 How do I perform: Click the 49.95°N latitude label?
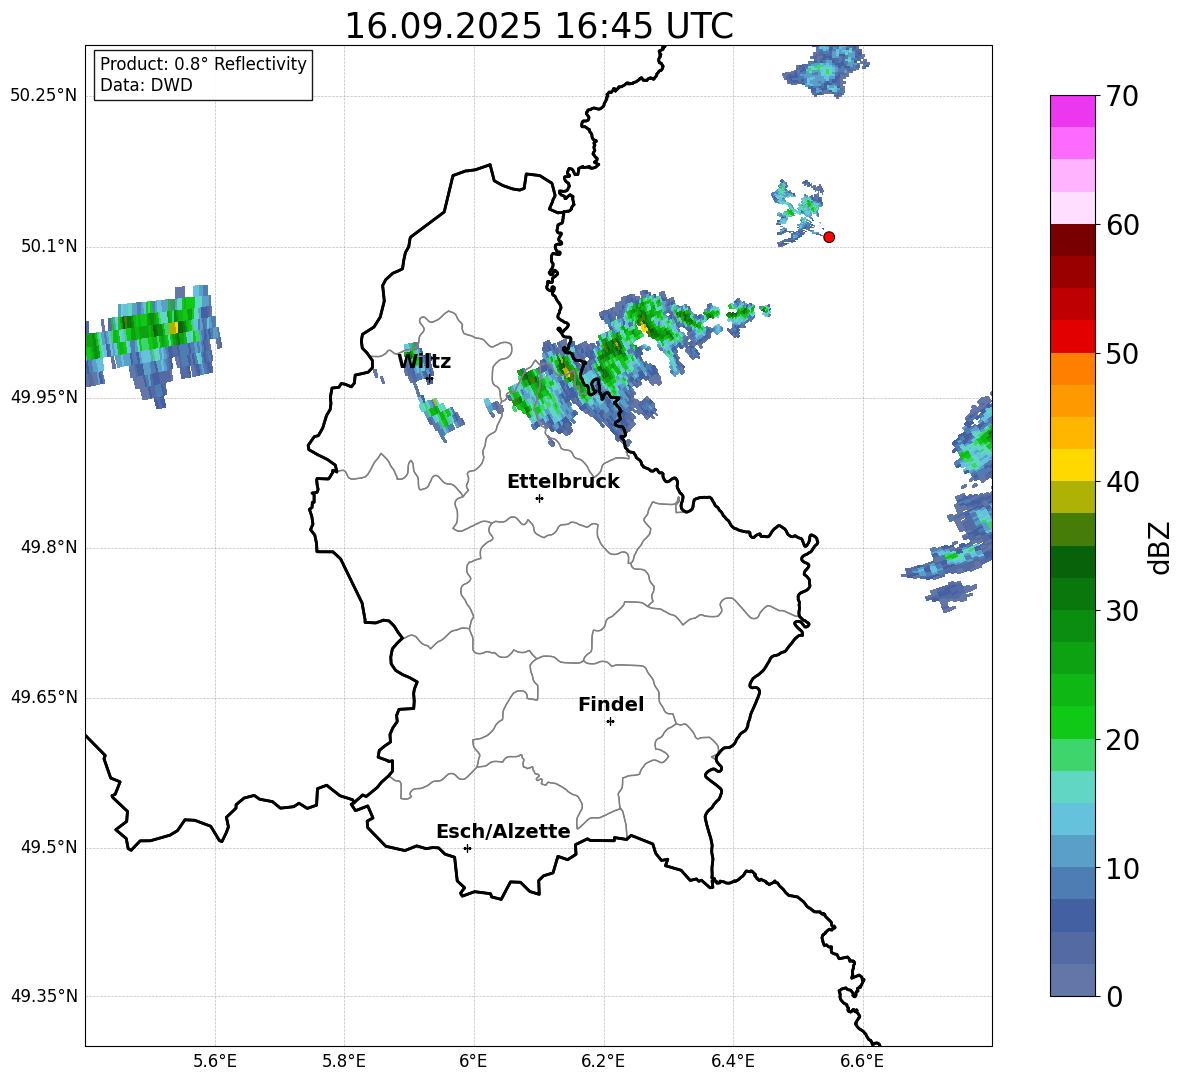[44, 397]
